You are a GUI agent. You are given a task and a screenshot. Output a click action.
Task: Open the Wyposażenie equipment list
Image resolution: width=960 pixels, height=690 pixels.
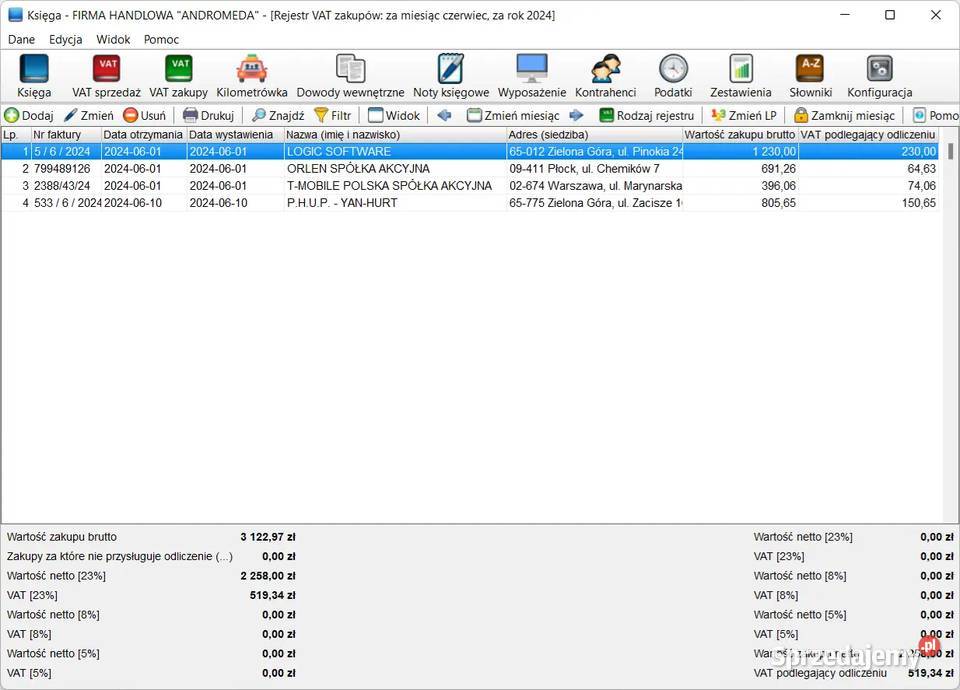pos(532,76)
